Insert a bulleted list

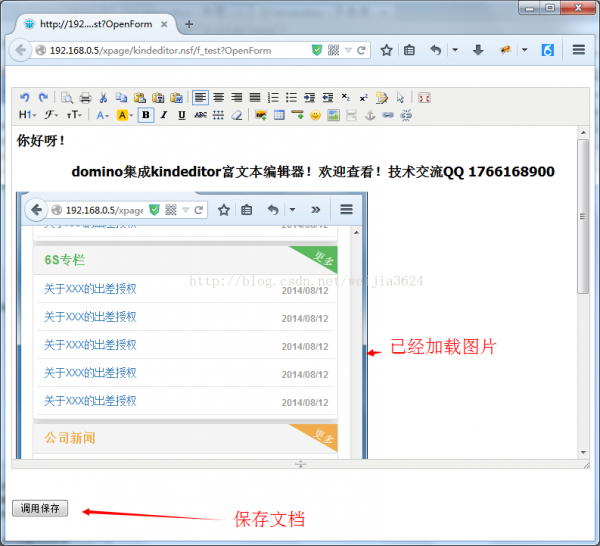pos(291,98)
